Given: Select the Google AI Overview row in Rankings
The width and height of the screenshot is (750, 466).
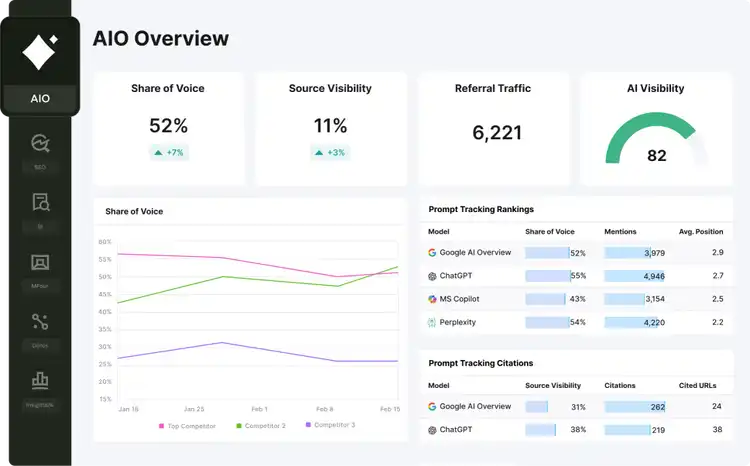Looking at the screenshot, I should click(x=576, y=253).
